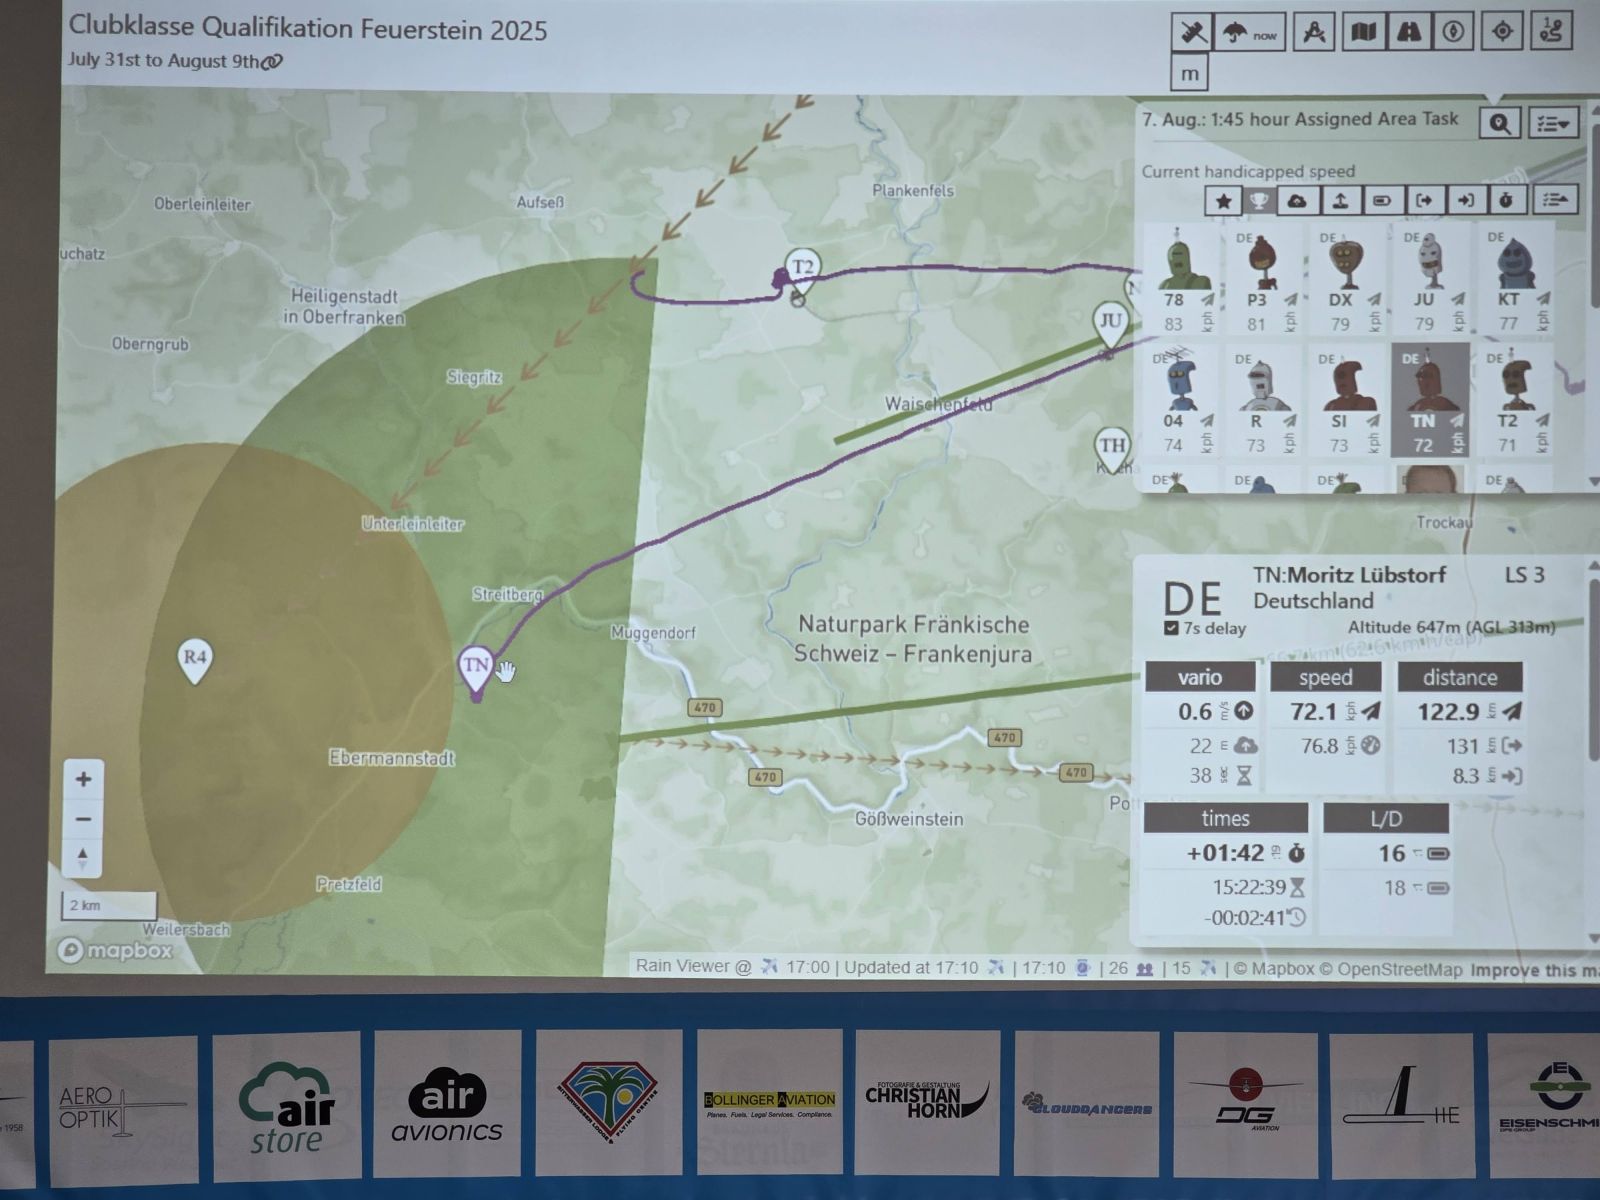Viewport: 1600px width, 1200px height.
Task: Expand the task list dropdown menu
Action: pyautogui.click(x=1553, y=123)
